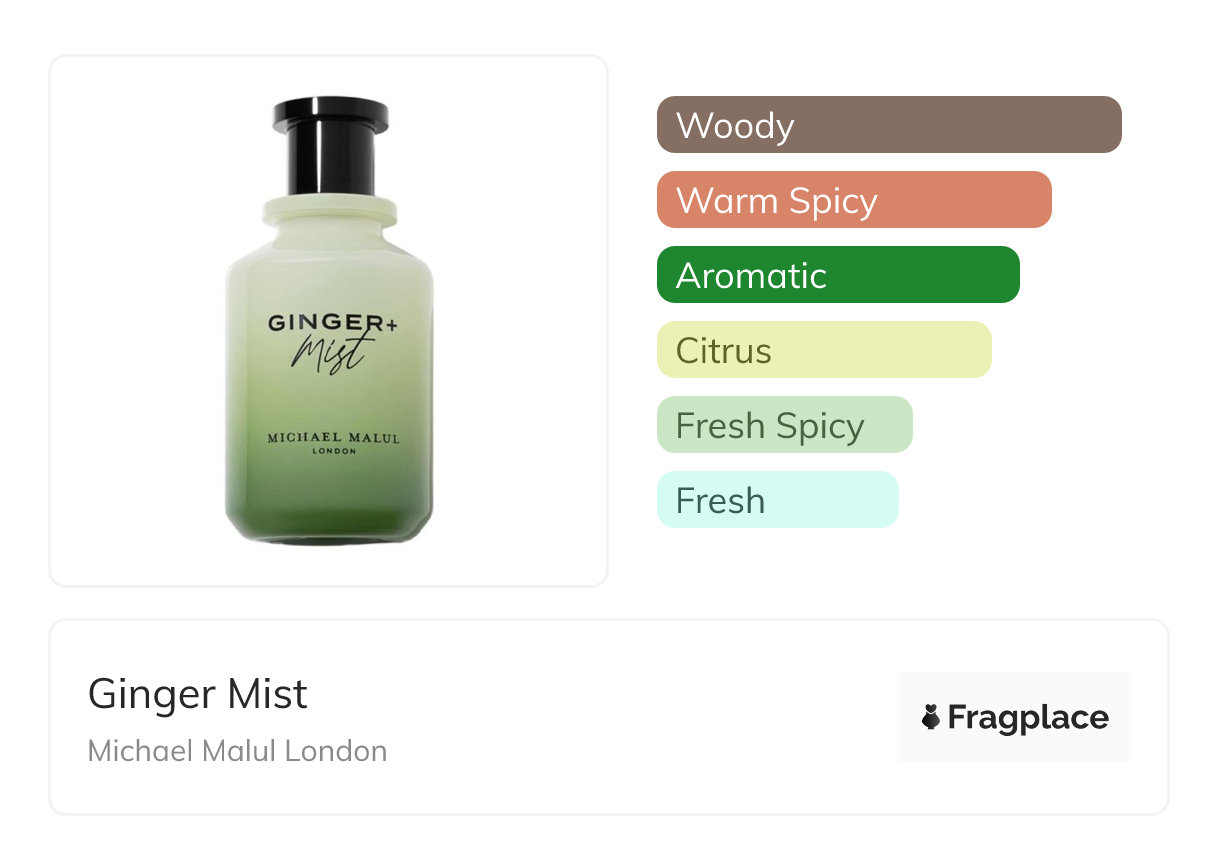1218x864 pixels.
Task: Open the Ginger Mist fragrance title
Action: [198, 694]
